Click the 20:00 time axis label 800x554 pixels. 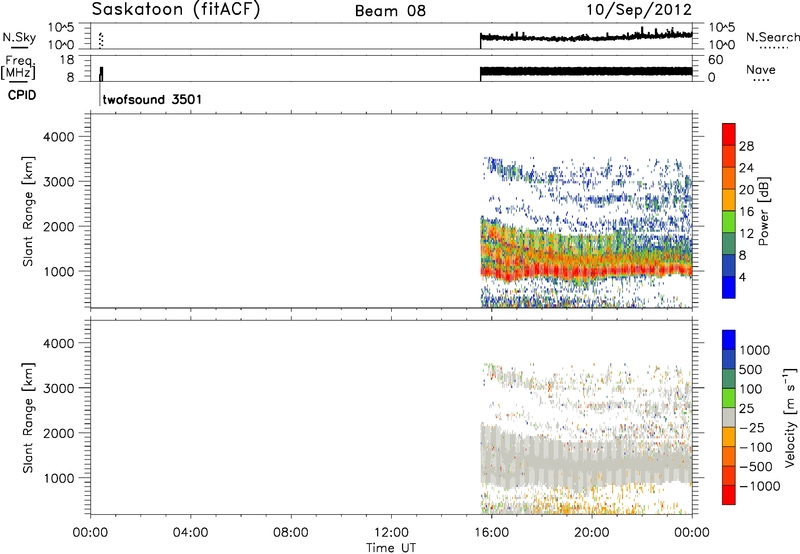tap(591, 533)
